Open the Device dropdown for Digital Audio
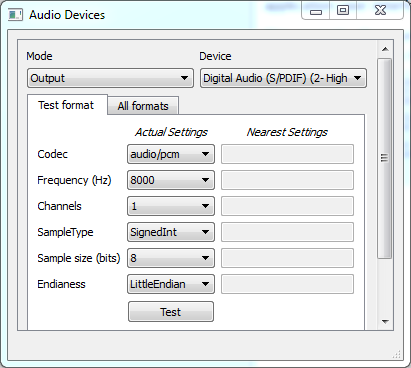Viewport: 411px width, 368px height. pos(283,78)
